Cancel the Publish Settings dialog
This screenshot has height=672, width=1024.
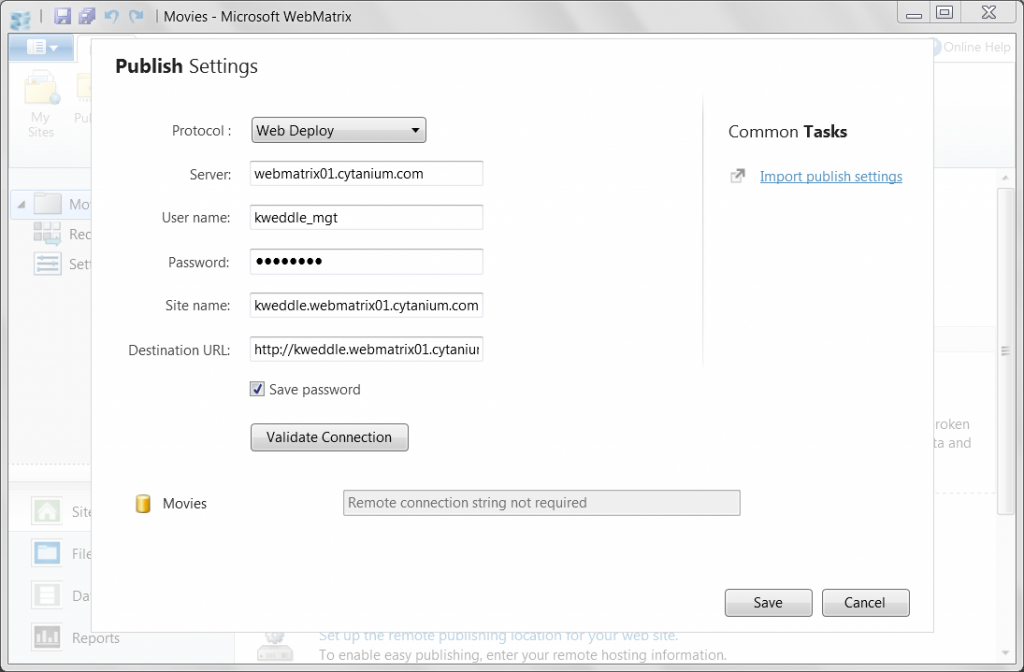point(865,603)
